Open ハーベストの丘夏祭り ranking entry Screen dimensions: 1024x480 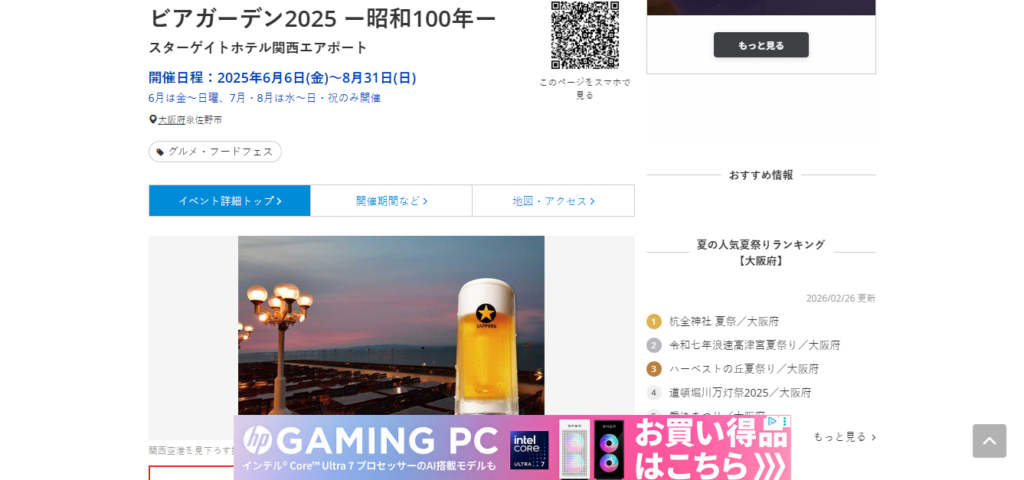tap(743, 369)
